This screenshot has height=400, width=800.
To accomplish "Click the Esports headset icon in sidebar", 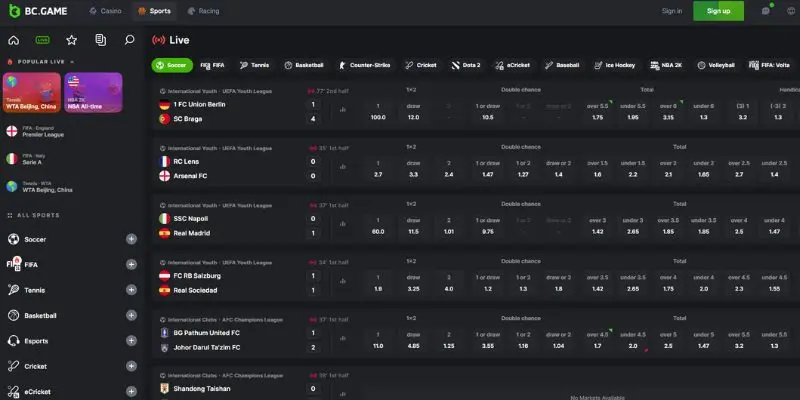I will [x=14, y=341].
